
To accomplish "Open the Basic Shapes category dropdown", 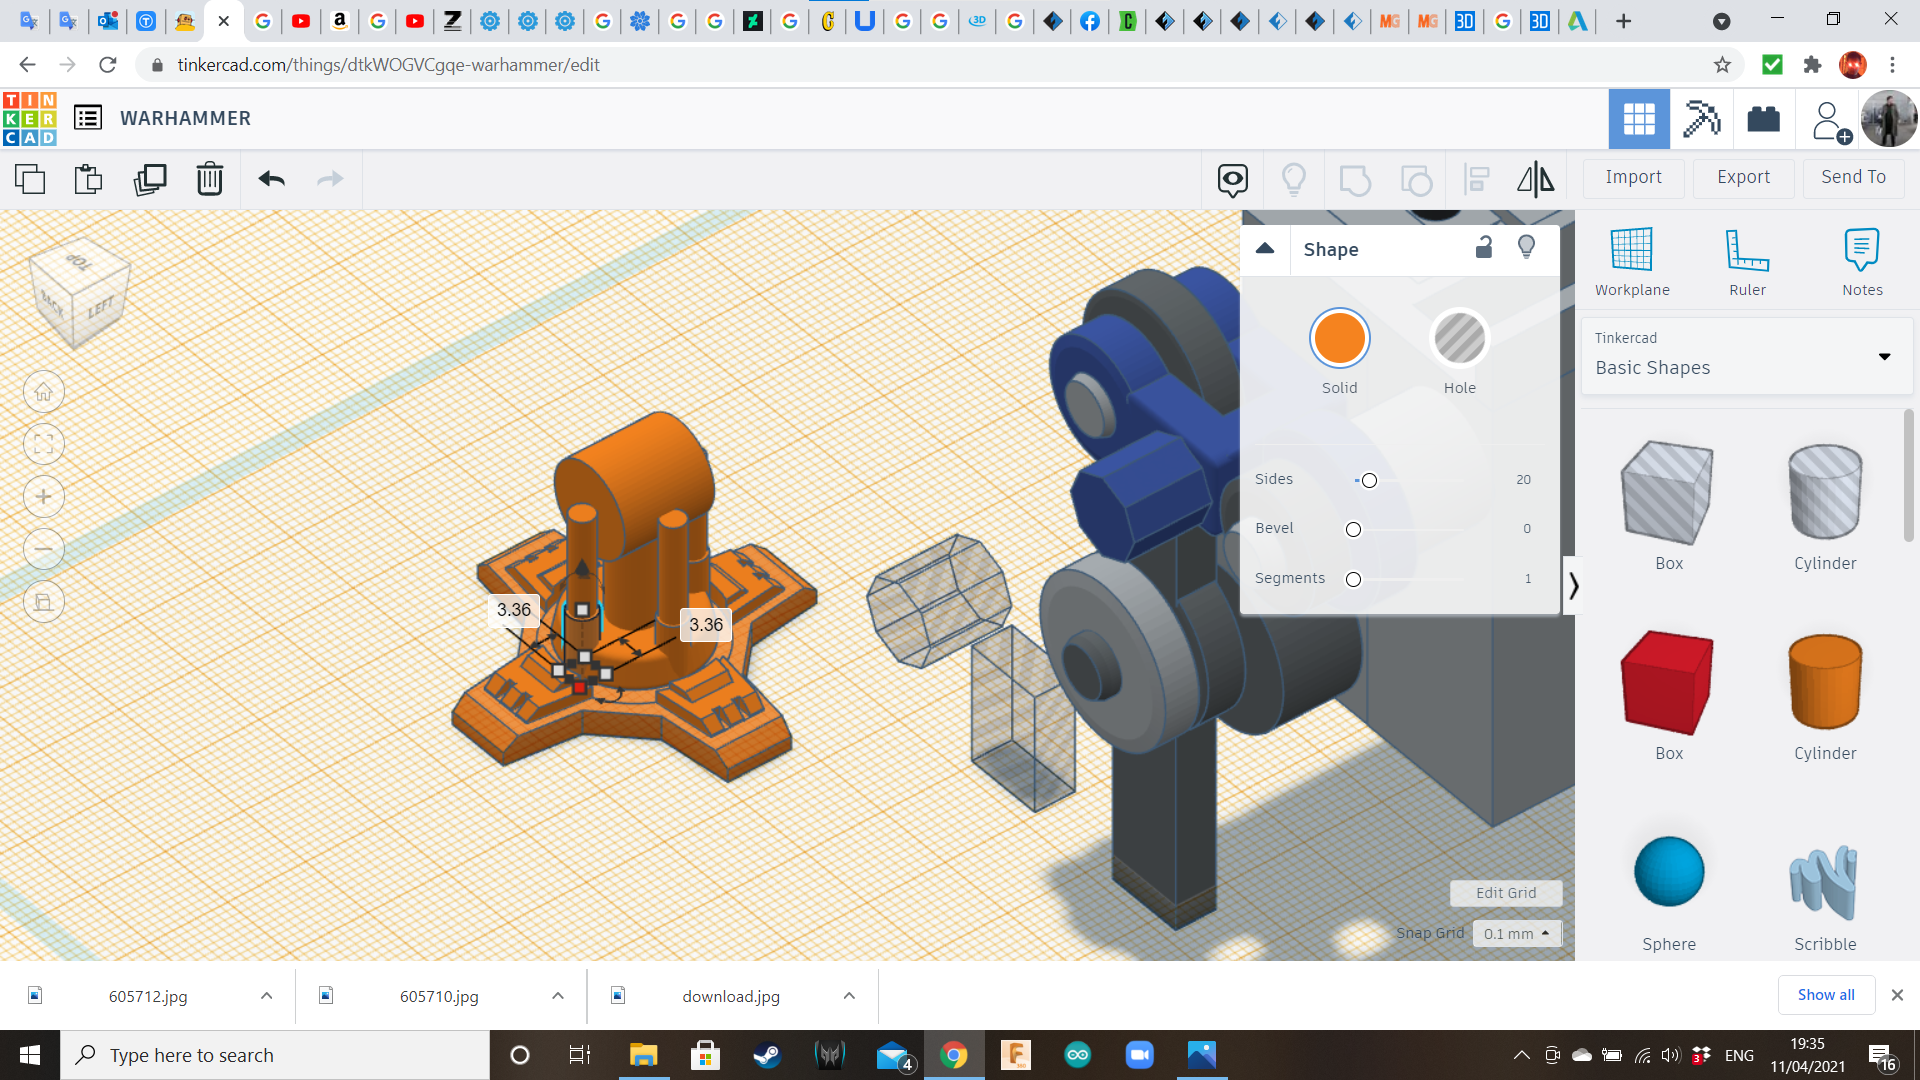I will pyautogui.click(x=1884, y=357).
